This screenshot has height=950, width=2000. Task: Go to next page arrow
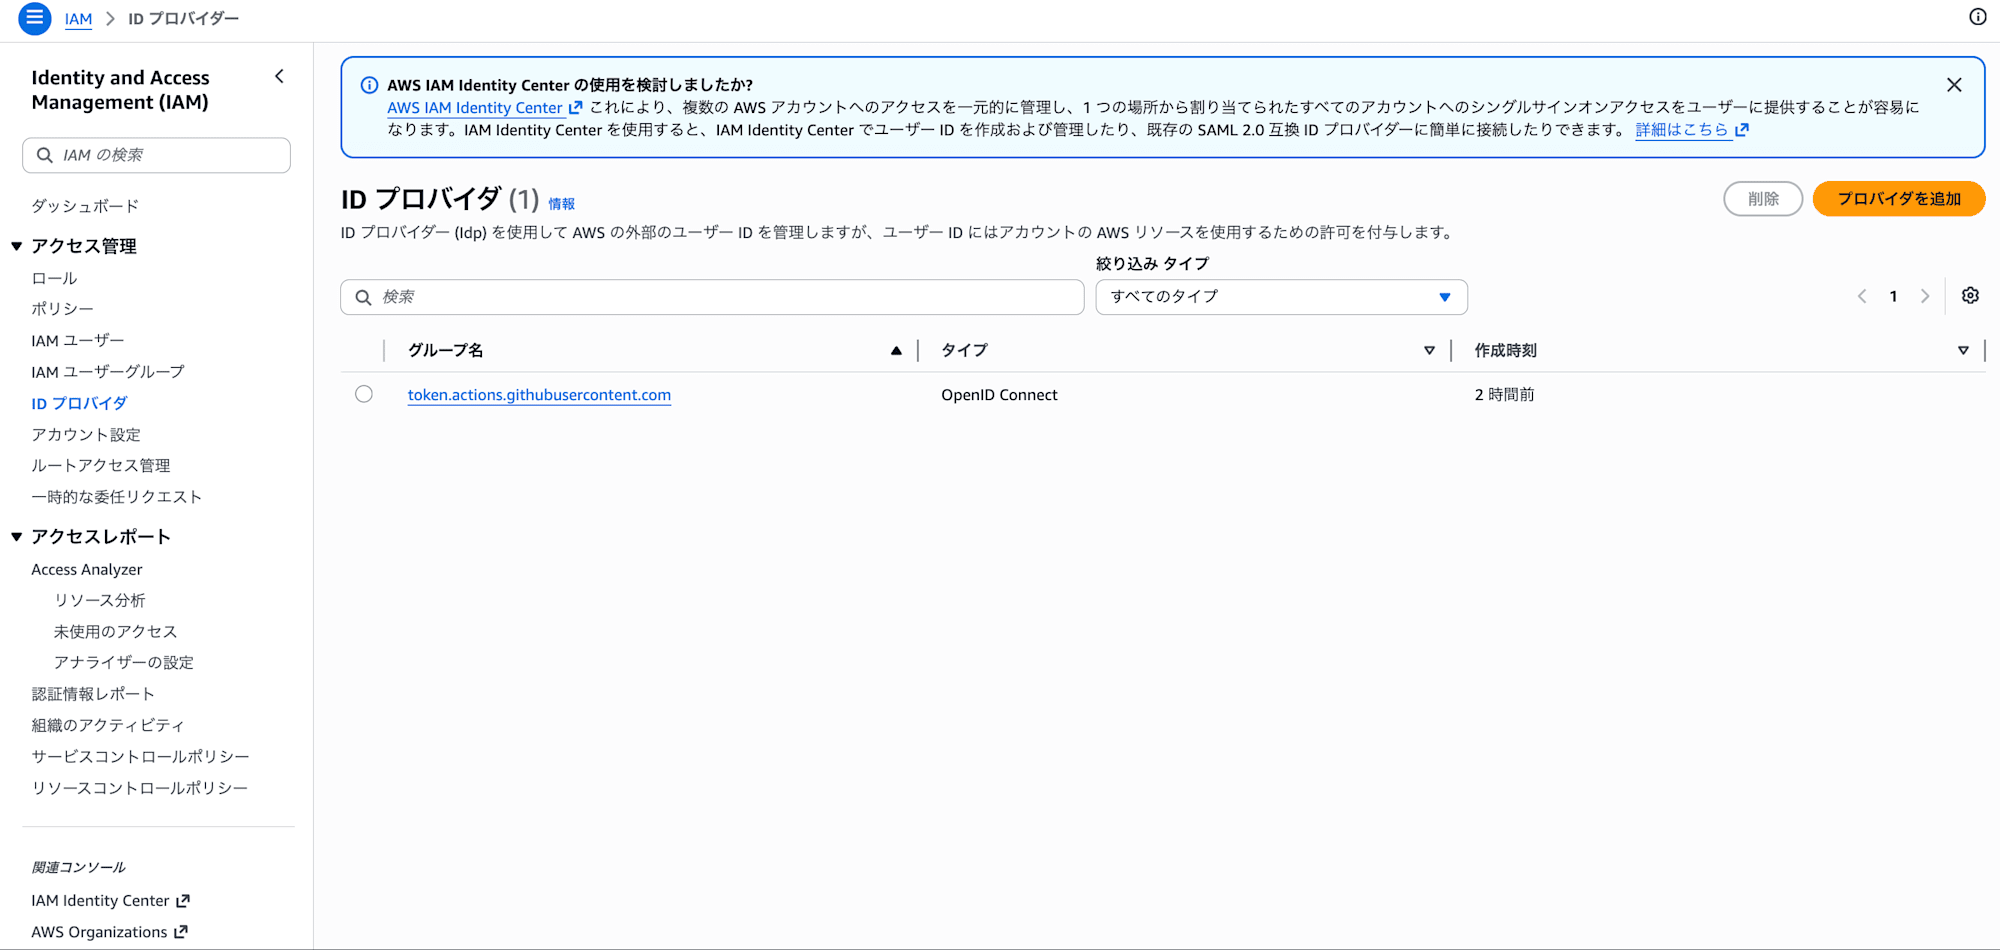click(1925, 296)
